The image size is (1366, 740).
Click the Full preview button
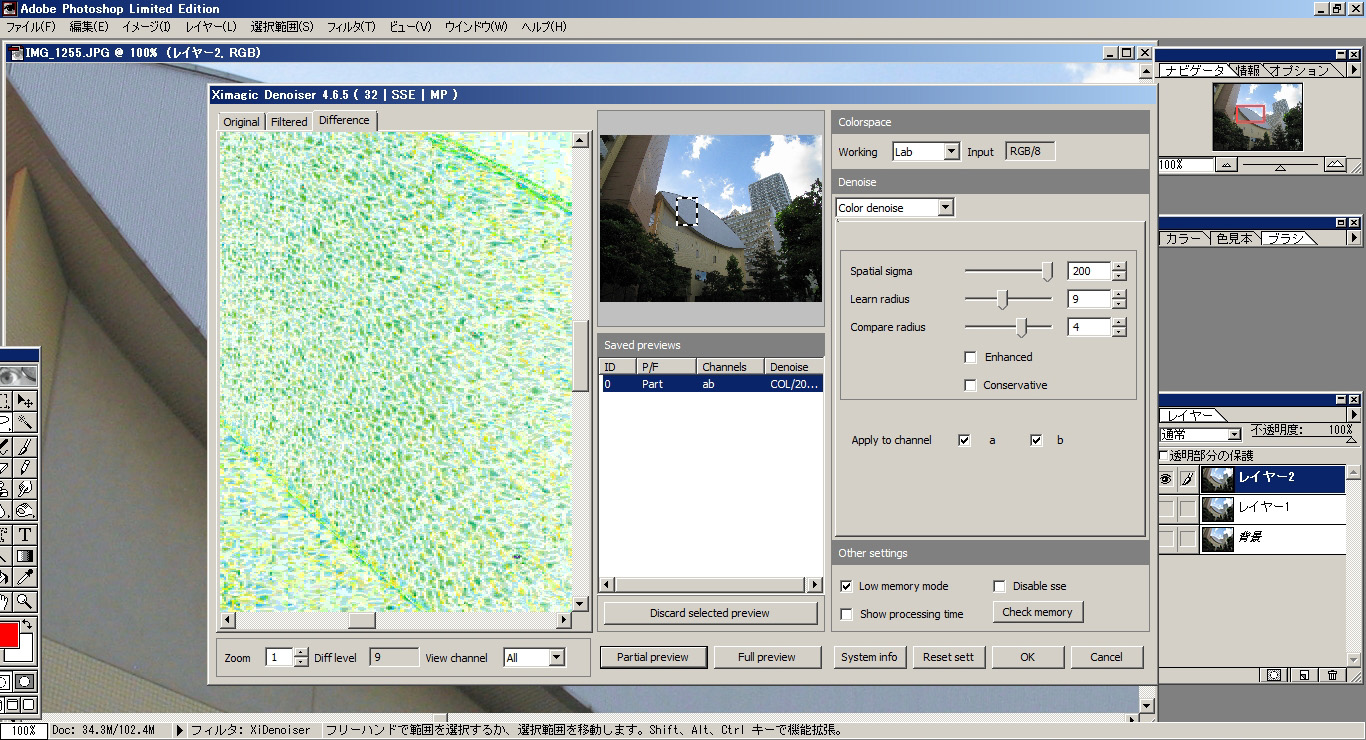[x=767, y=657]
